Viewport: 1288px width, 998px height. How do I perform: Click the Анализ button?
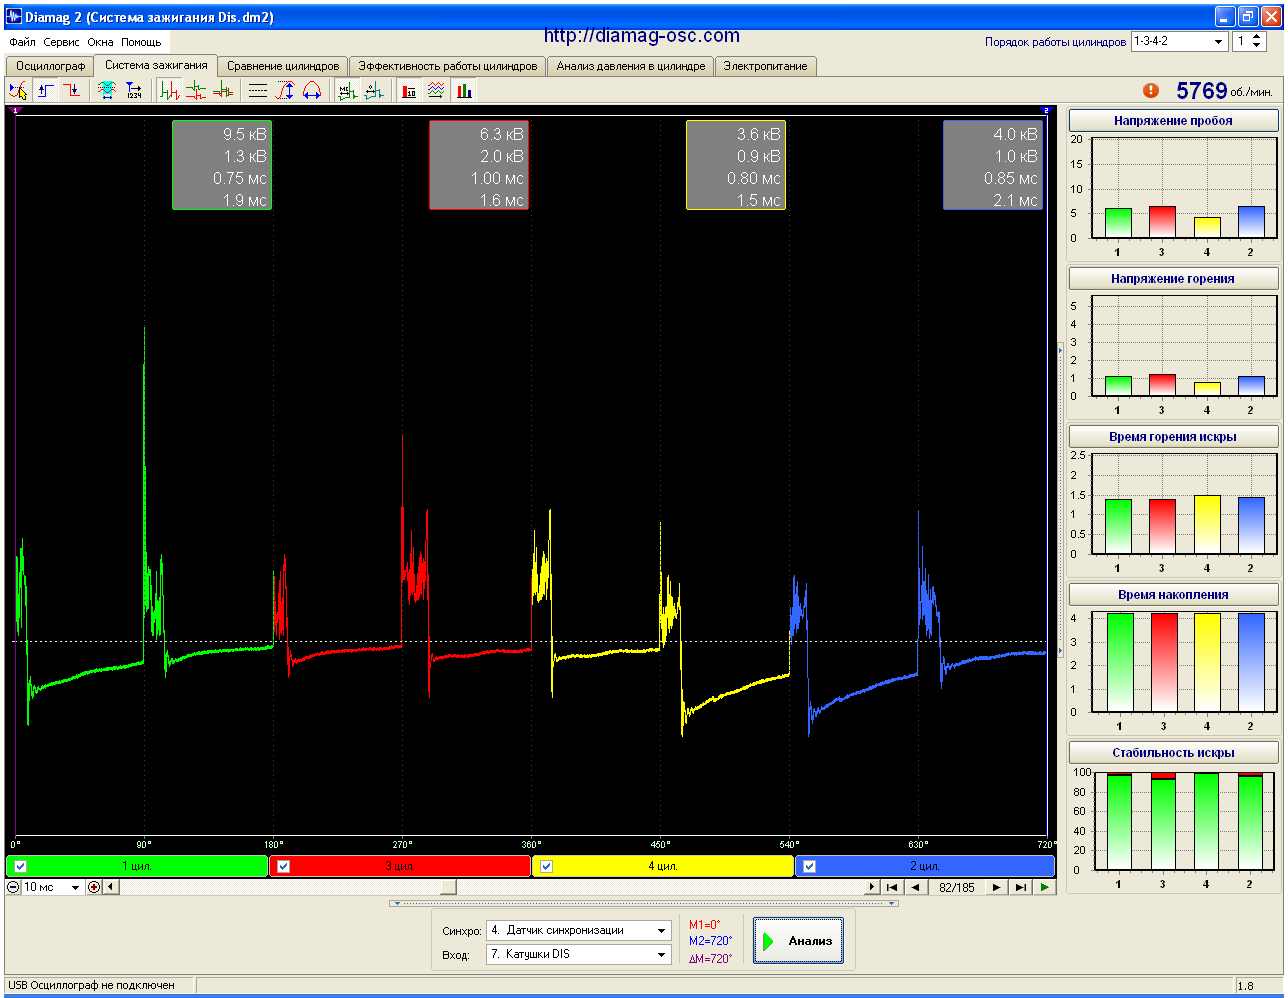click(798, 941)
